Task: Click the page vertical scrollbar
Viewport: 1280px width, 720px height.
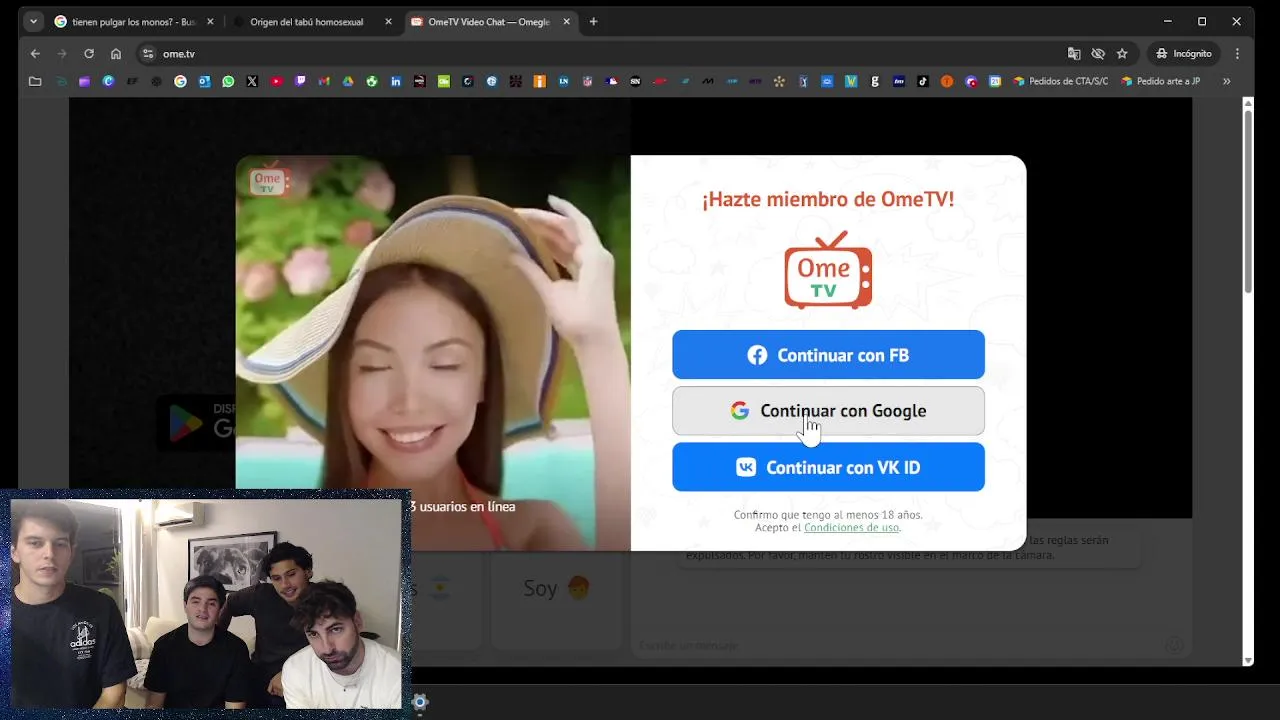Action: click(x=1247, y=200)
